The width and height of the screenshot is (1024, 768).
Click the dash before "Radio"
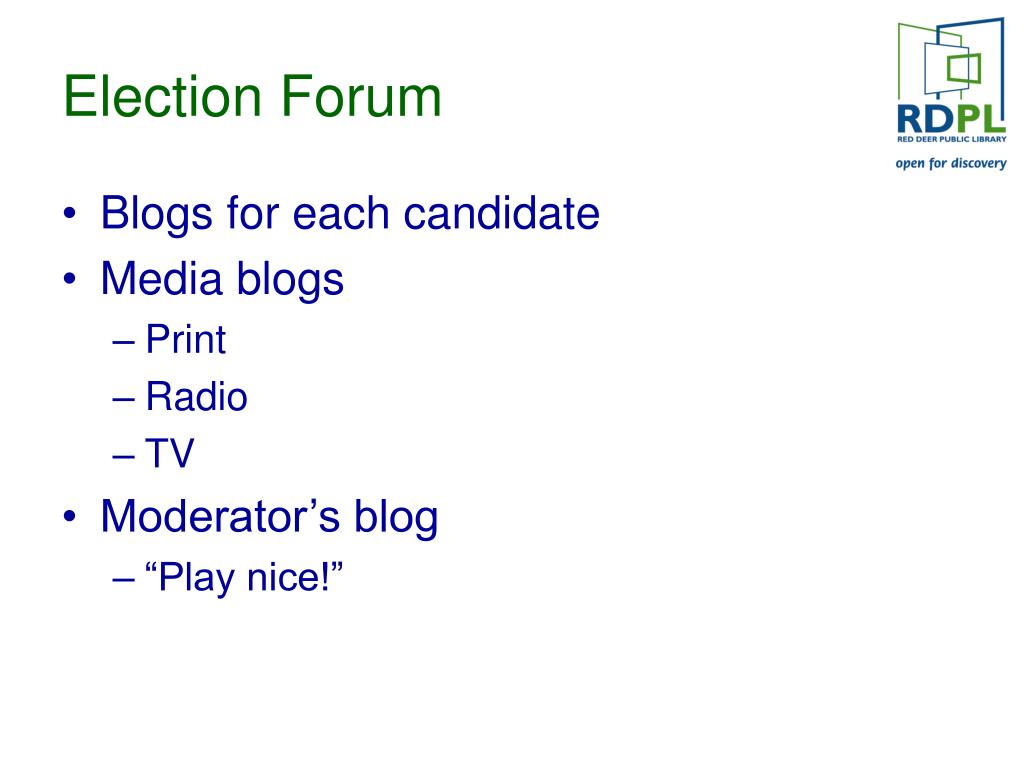(x=123, y=398)
